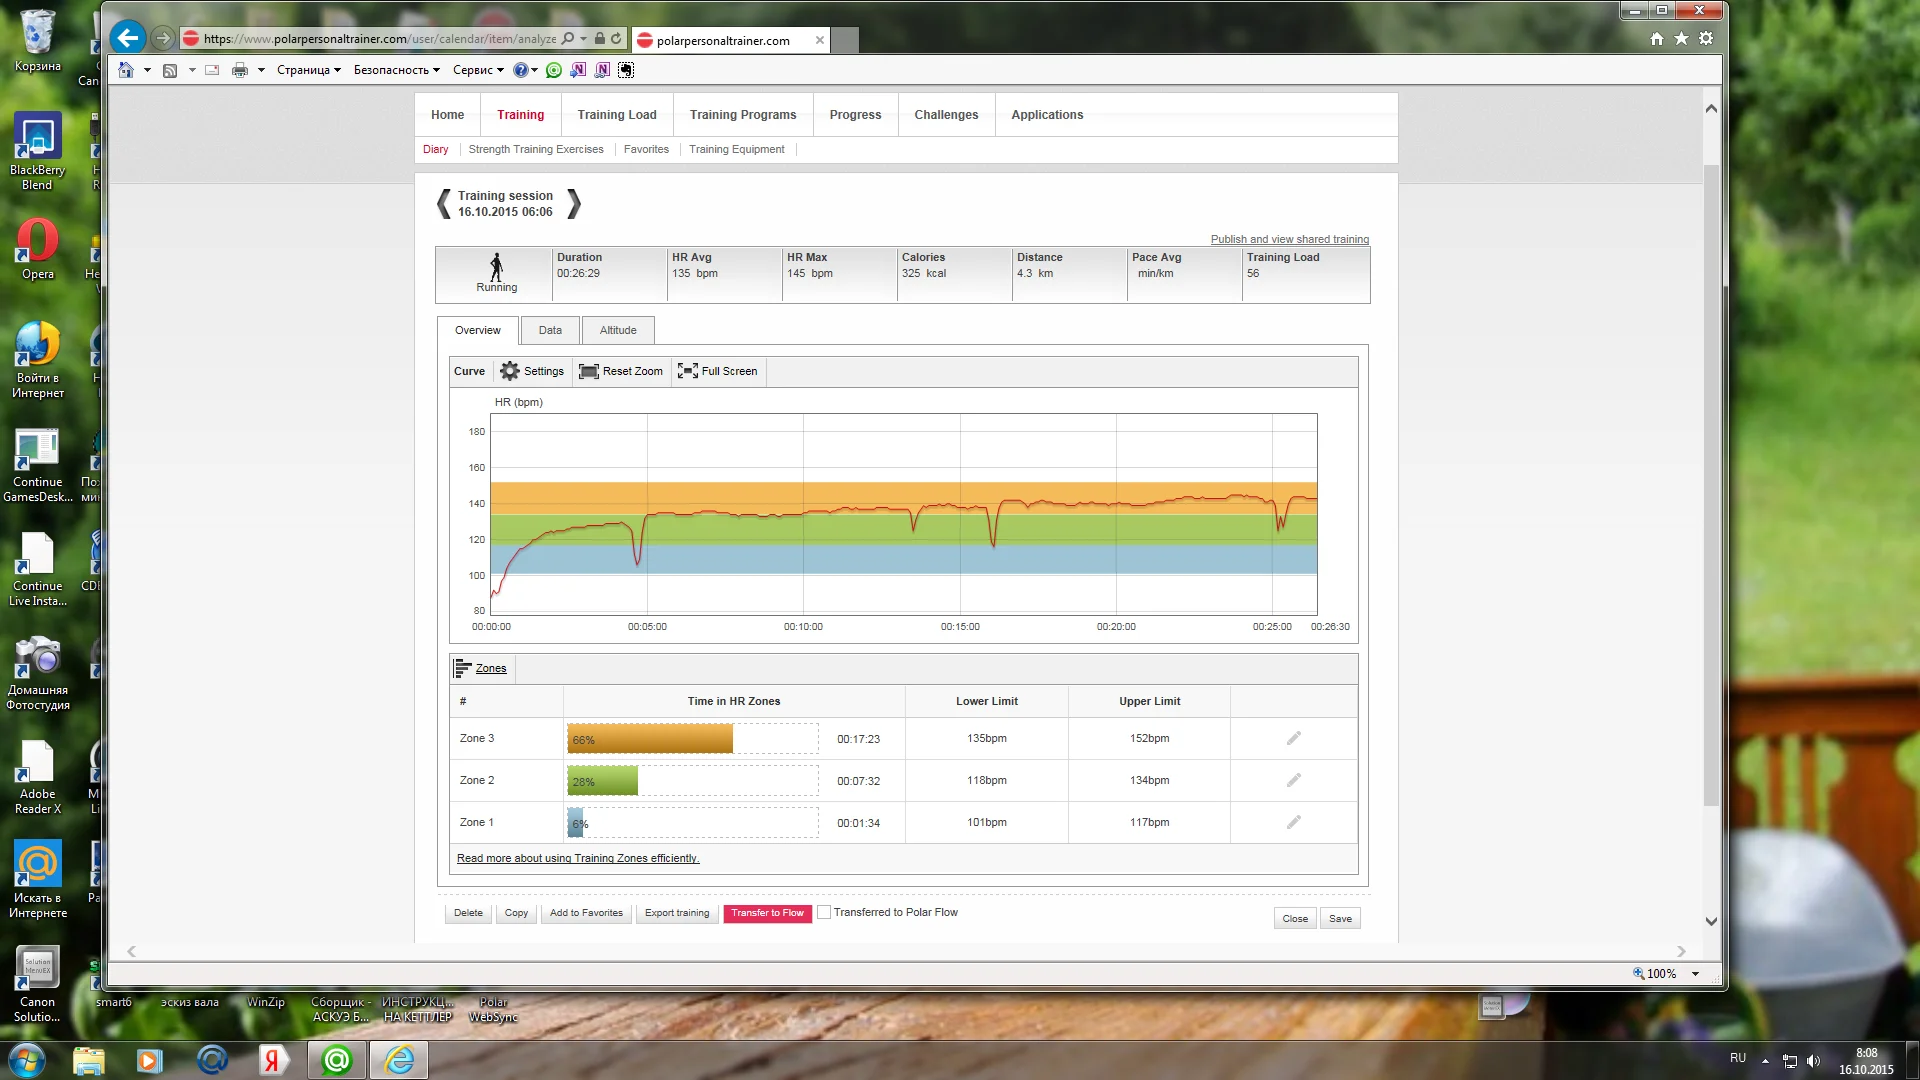Switch the chart to Full Screen

point(688,371)
